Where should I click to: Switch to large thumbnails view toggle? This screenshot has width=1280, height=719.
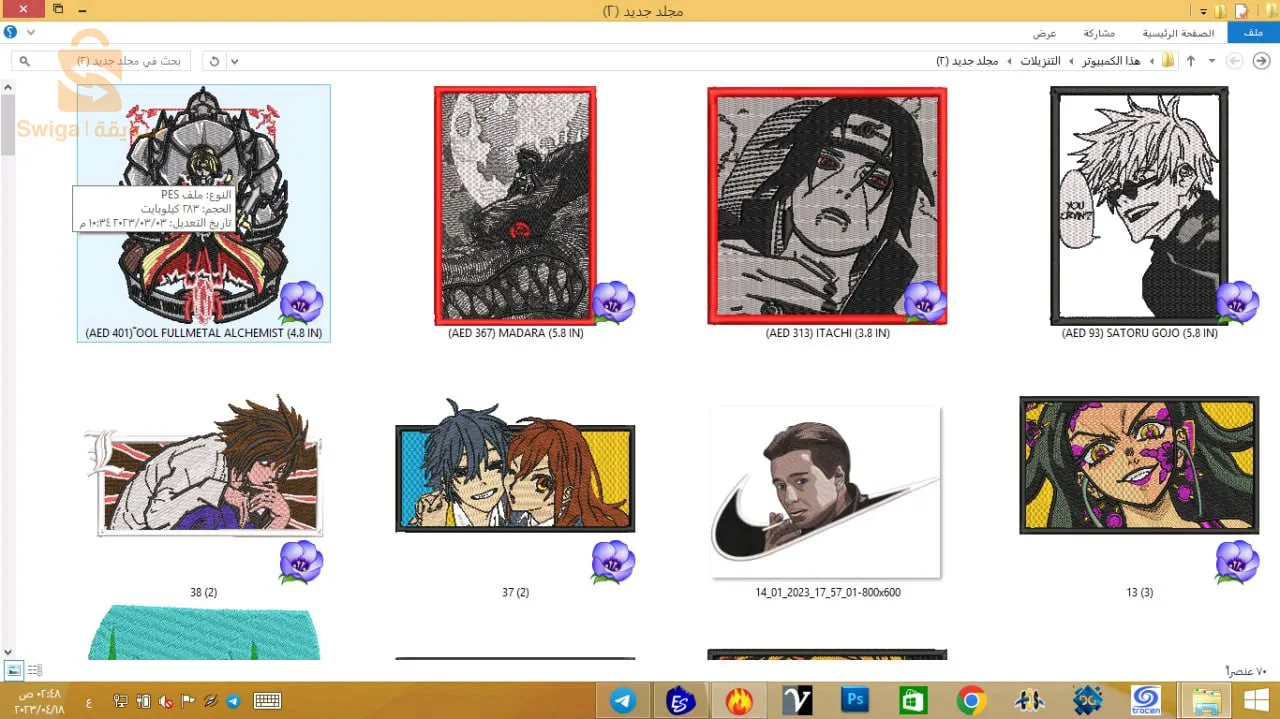(x=14, y=670)
